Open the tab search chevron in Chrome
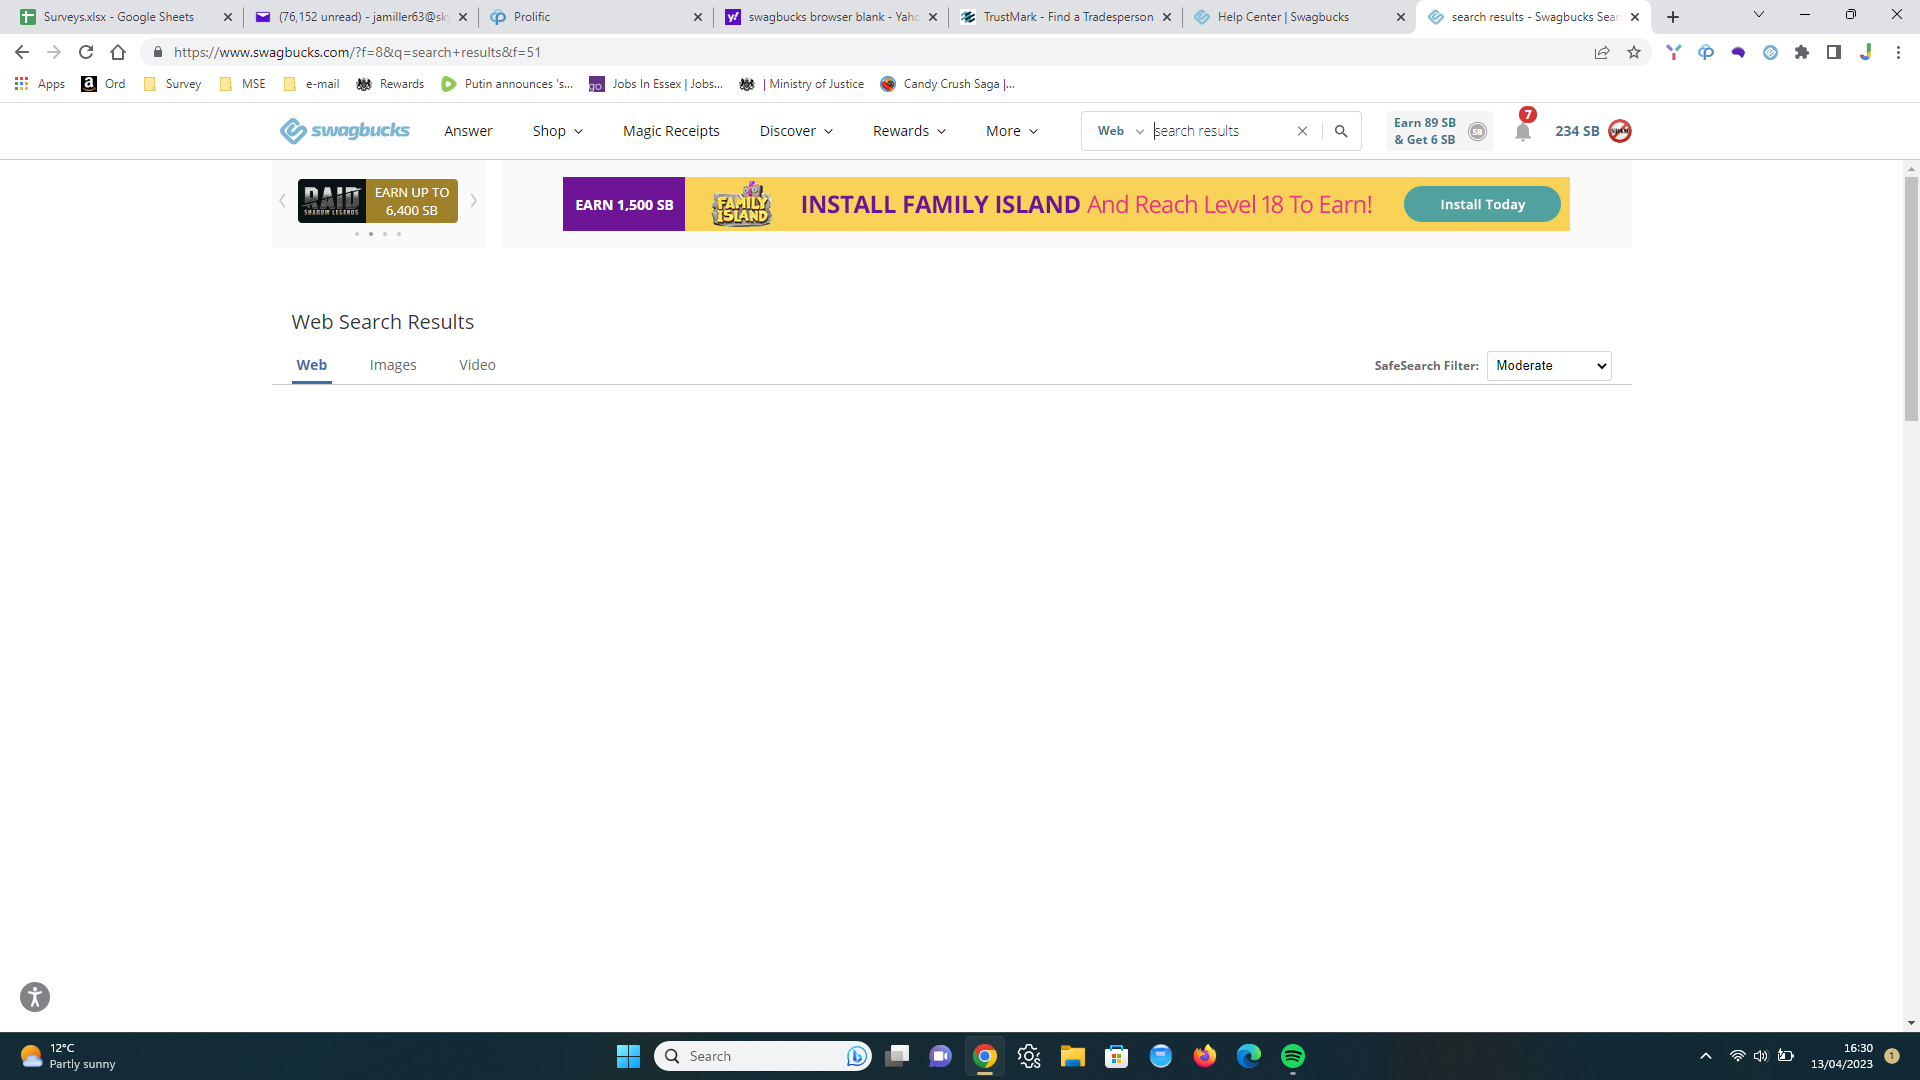Screen dimensions: 1920x1080 pyautogui.click(x=1759, y=15)
